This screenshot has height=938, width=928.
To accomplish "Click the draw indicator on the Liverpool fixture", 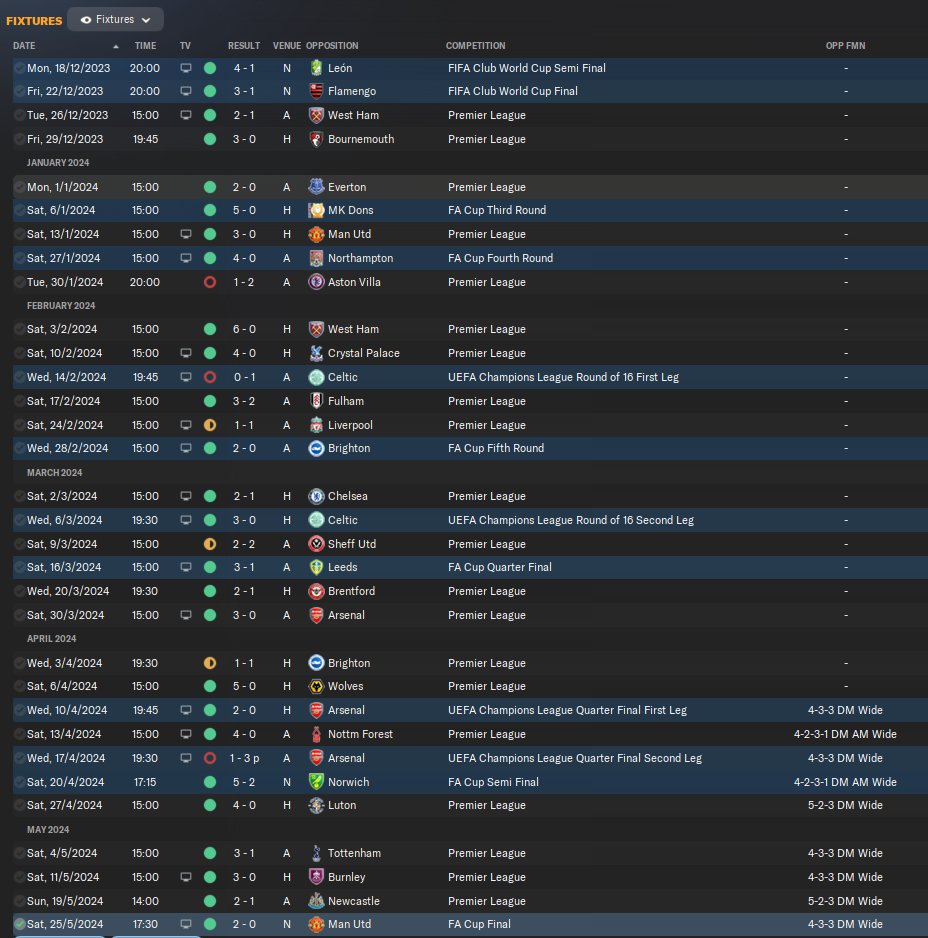I will point(210,425).
